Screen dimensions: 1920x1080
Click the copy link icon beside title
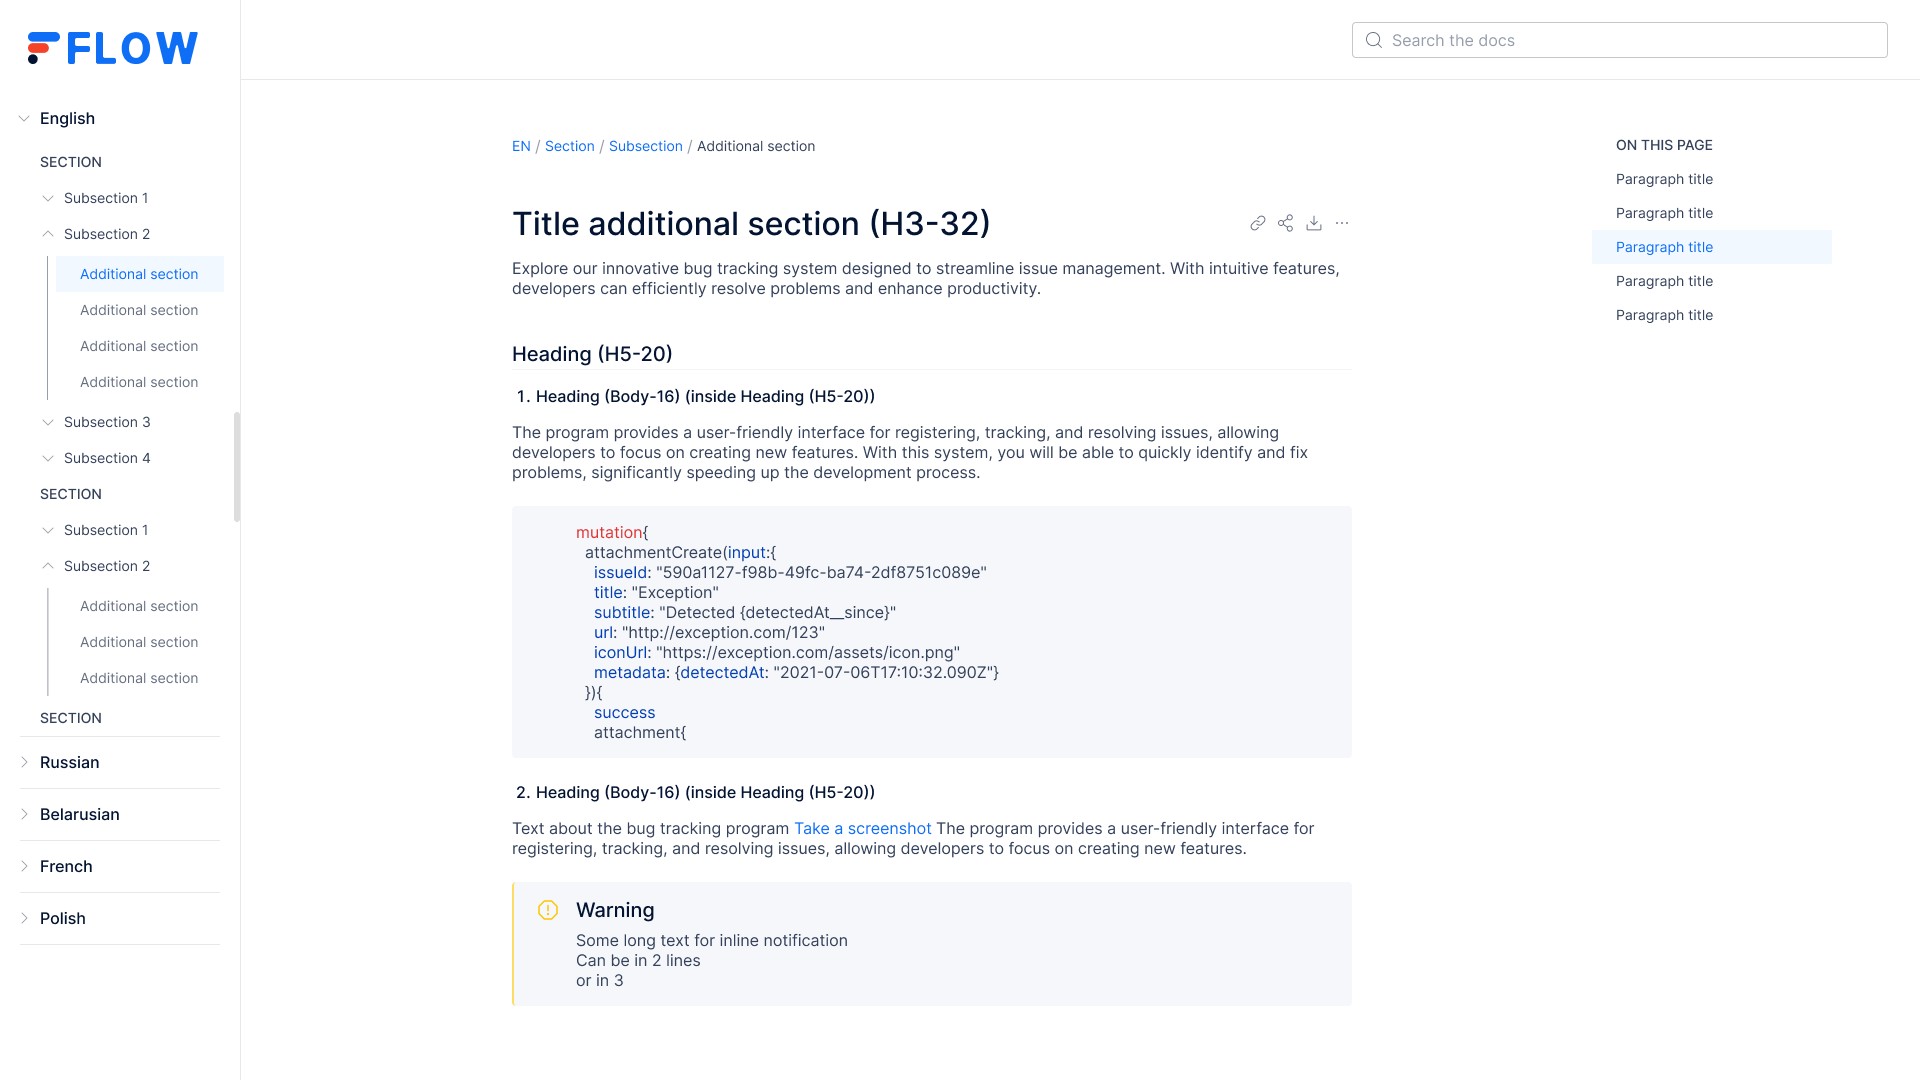[1258, 223]
